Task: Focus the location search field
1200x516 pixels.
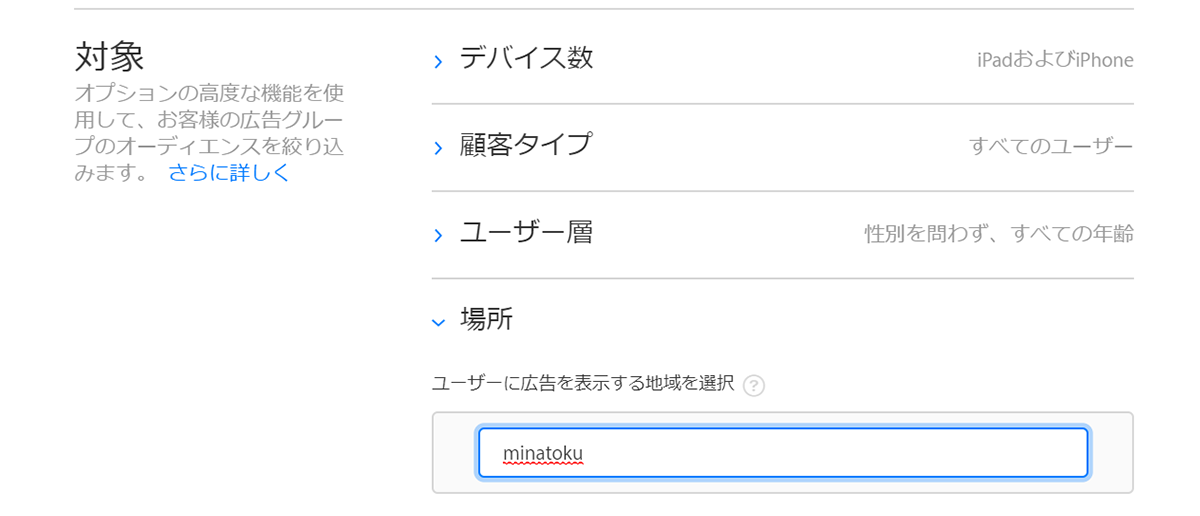Action: [x=783, y=453]
